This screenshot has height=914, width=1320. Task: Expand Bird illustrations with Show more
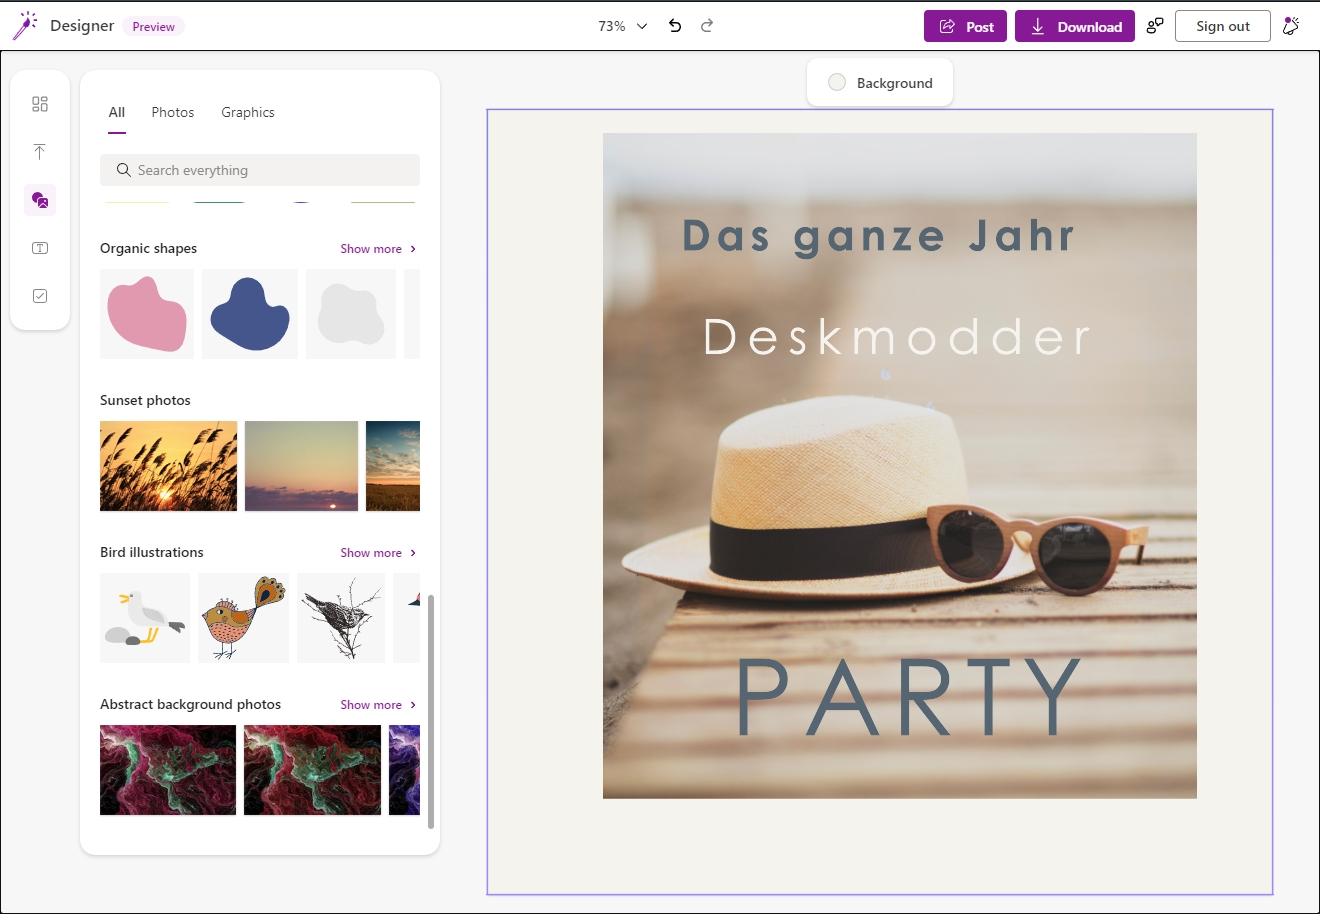pos(378,553)
